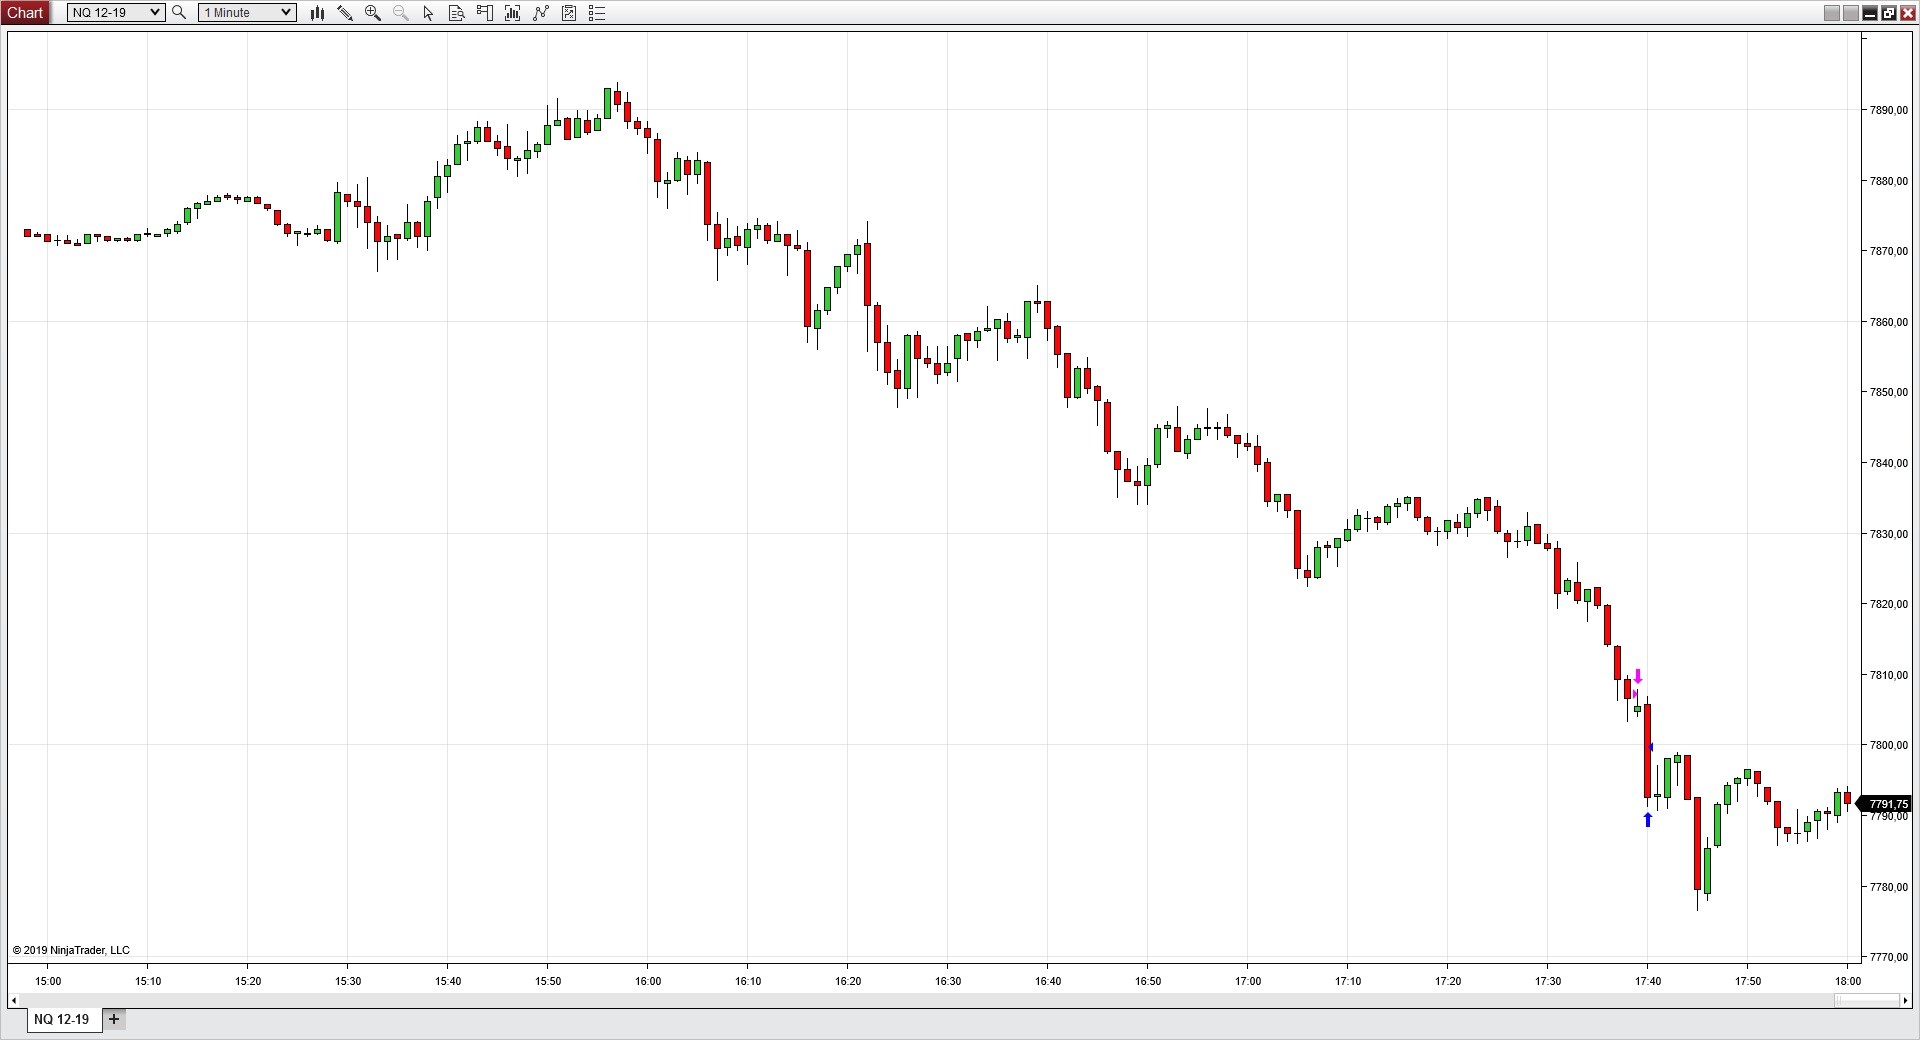Restore the chart window size
The width and height of the screenshot is (1920, 1040).
(1888, 13)
